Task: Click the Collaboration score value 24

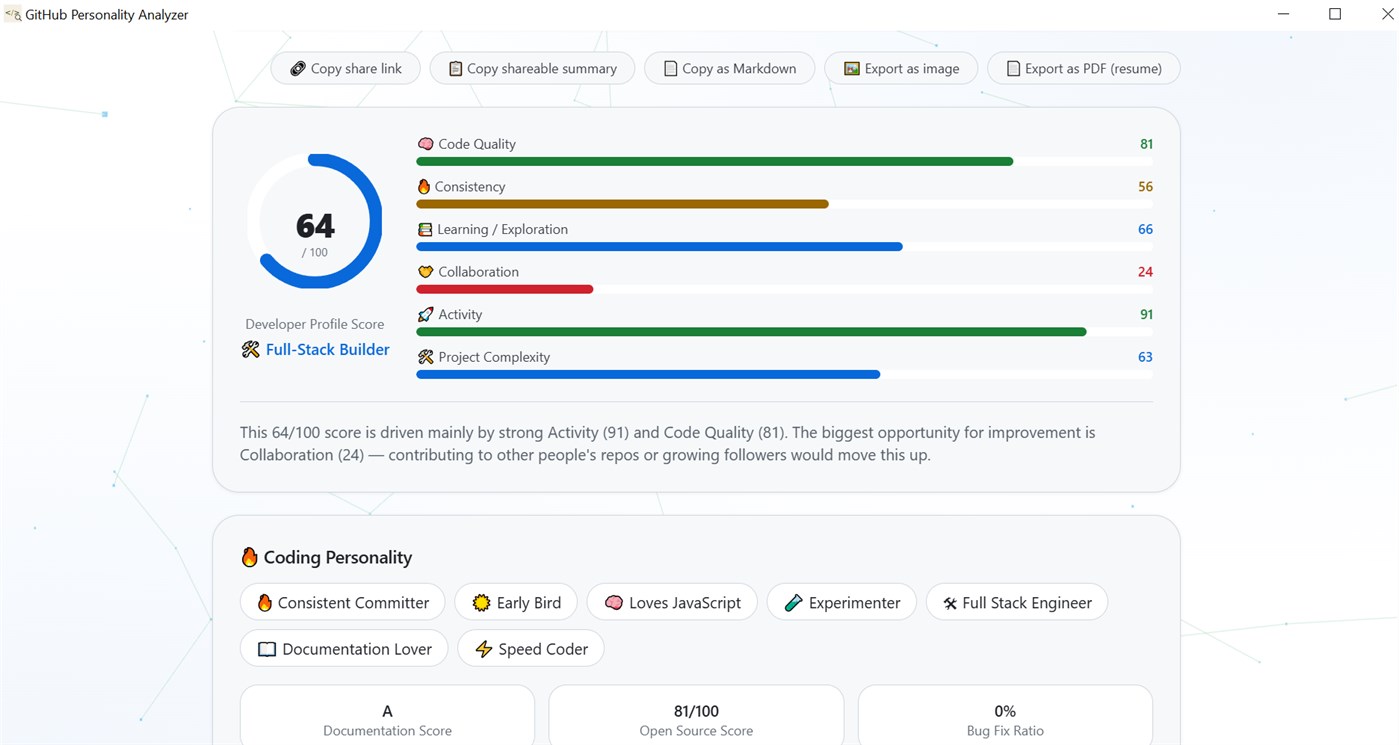Action: pos(1145,272)
